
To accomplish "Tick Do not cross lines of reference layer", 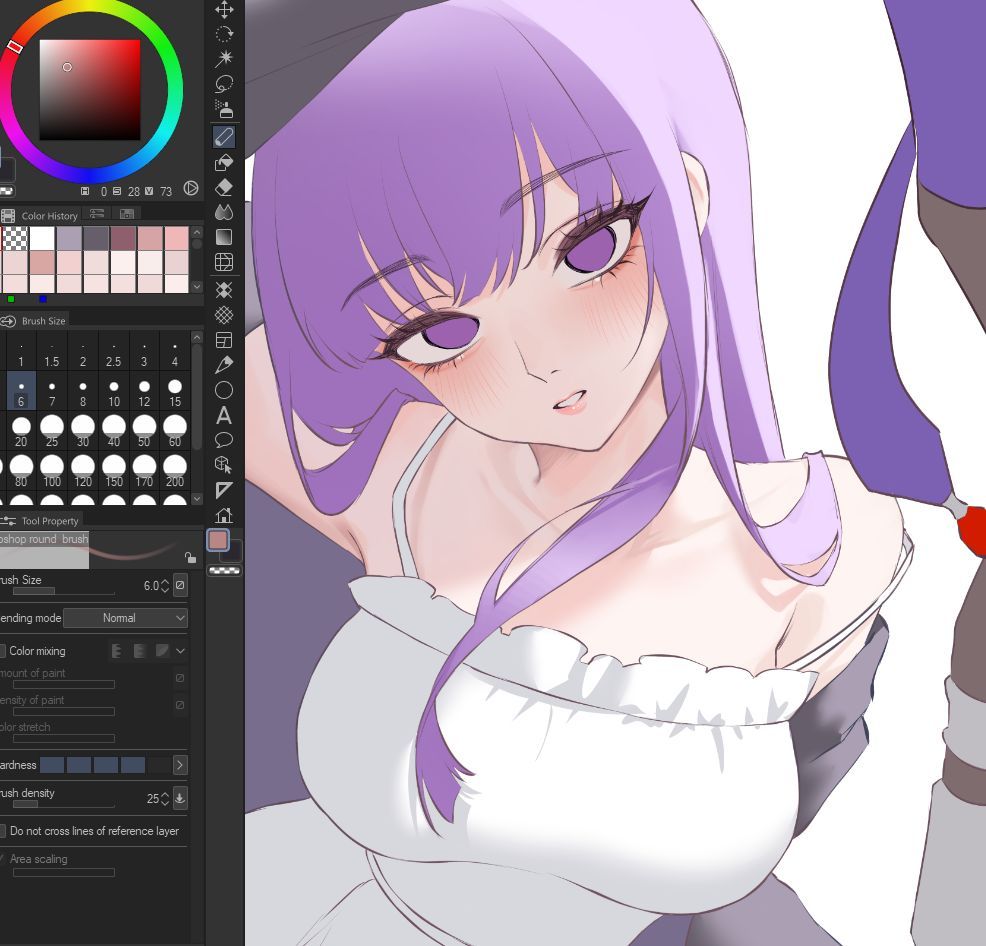I will tap(3, 831).
